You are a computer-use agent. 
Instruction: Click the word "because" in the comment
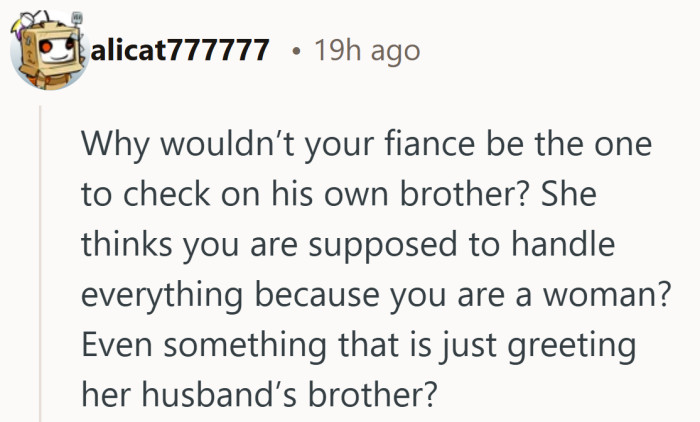317,295
